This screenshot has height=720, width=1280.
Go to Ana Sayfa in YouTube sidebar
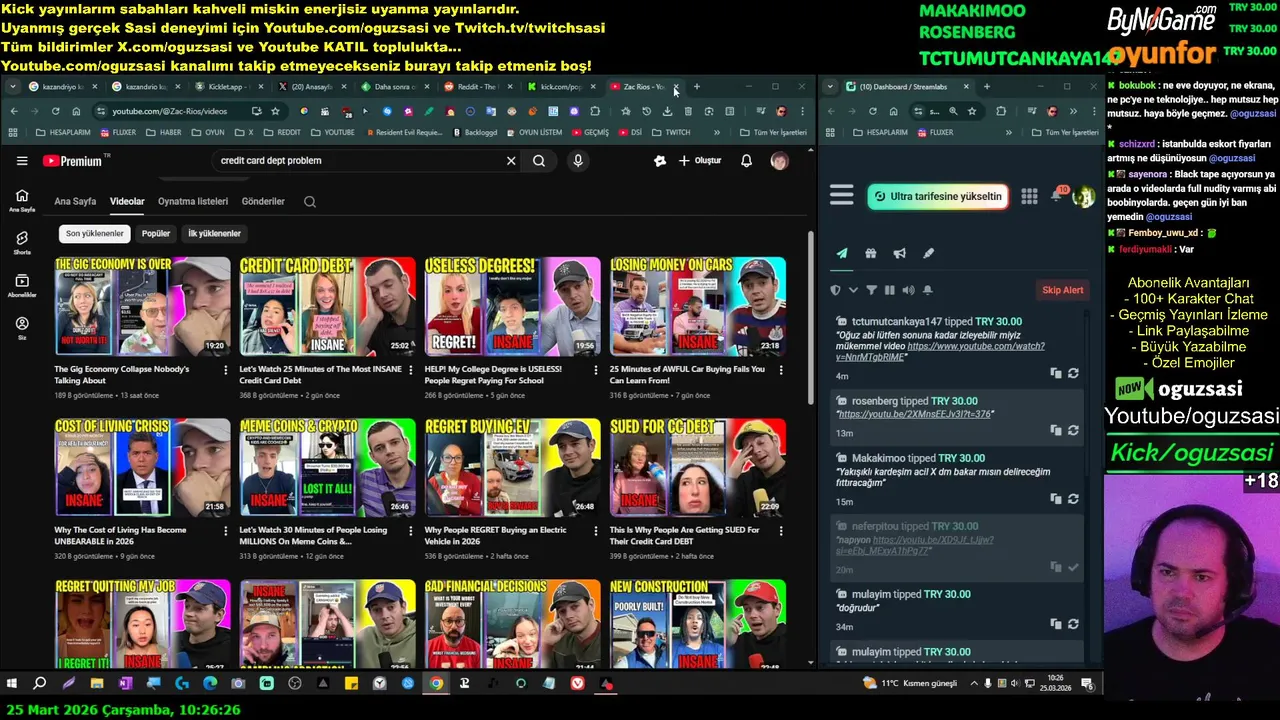(x=22, y=200)
